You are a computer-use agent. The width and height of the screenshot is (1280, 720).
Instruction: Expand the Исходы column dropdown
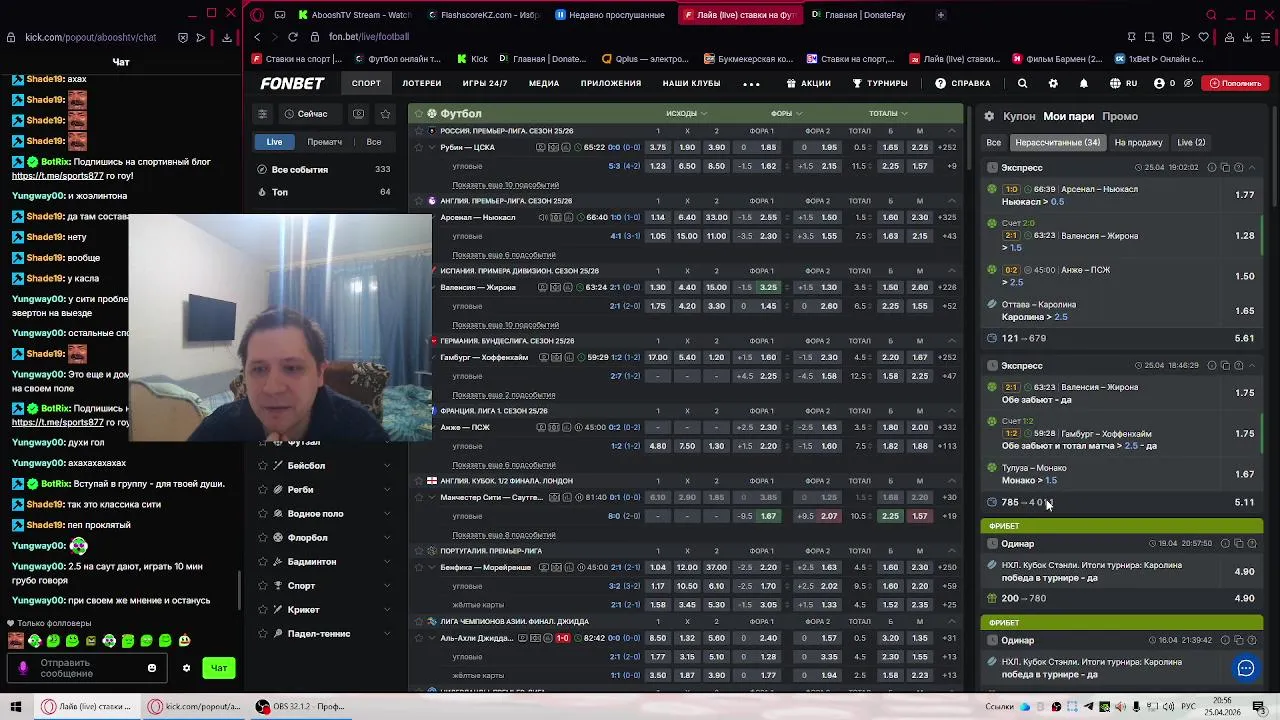[686, 114]
